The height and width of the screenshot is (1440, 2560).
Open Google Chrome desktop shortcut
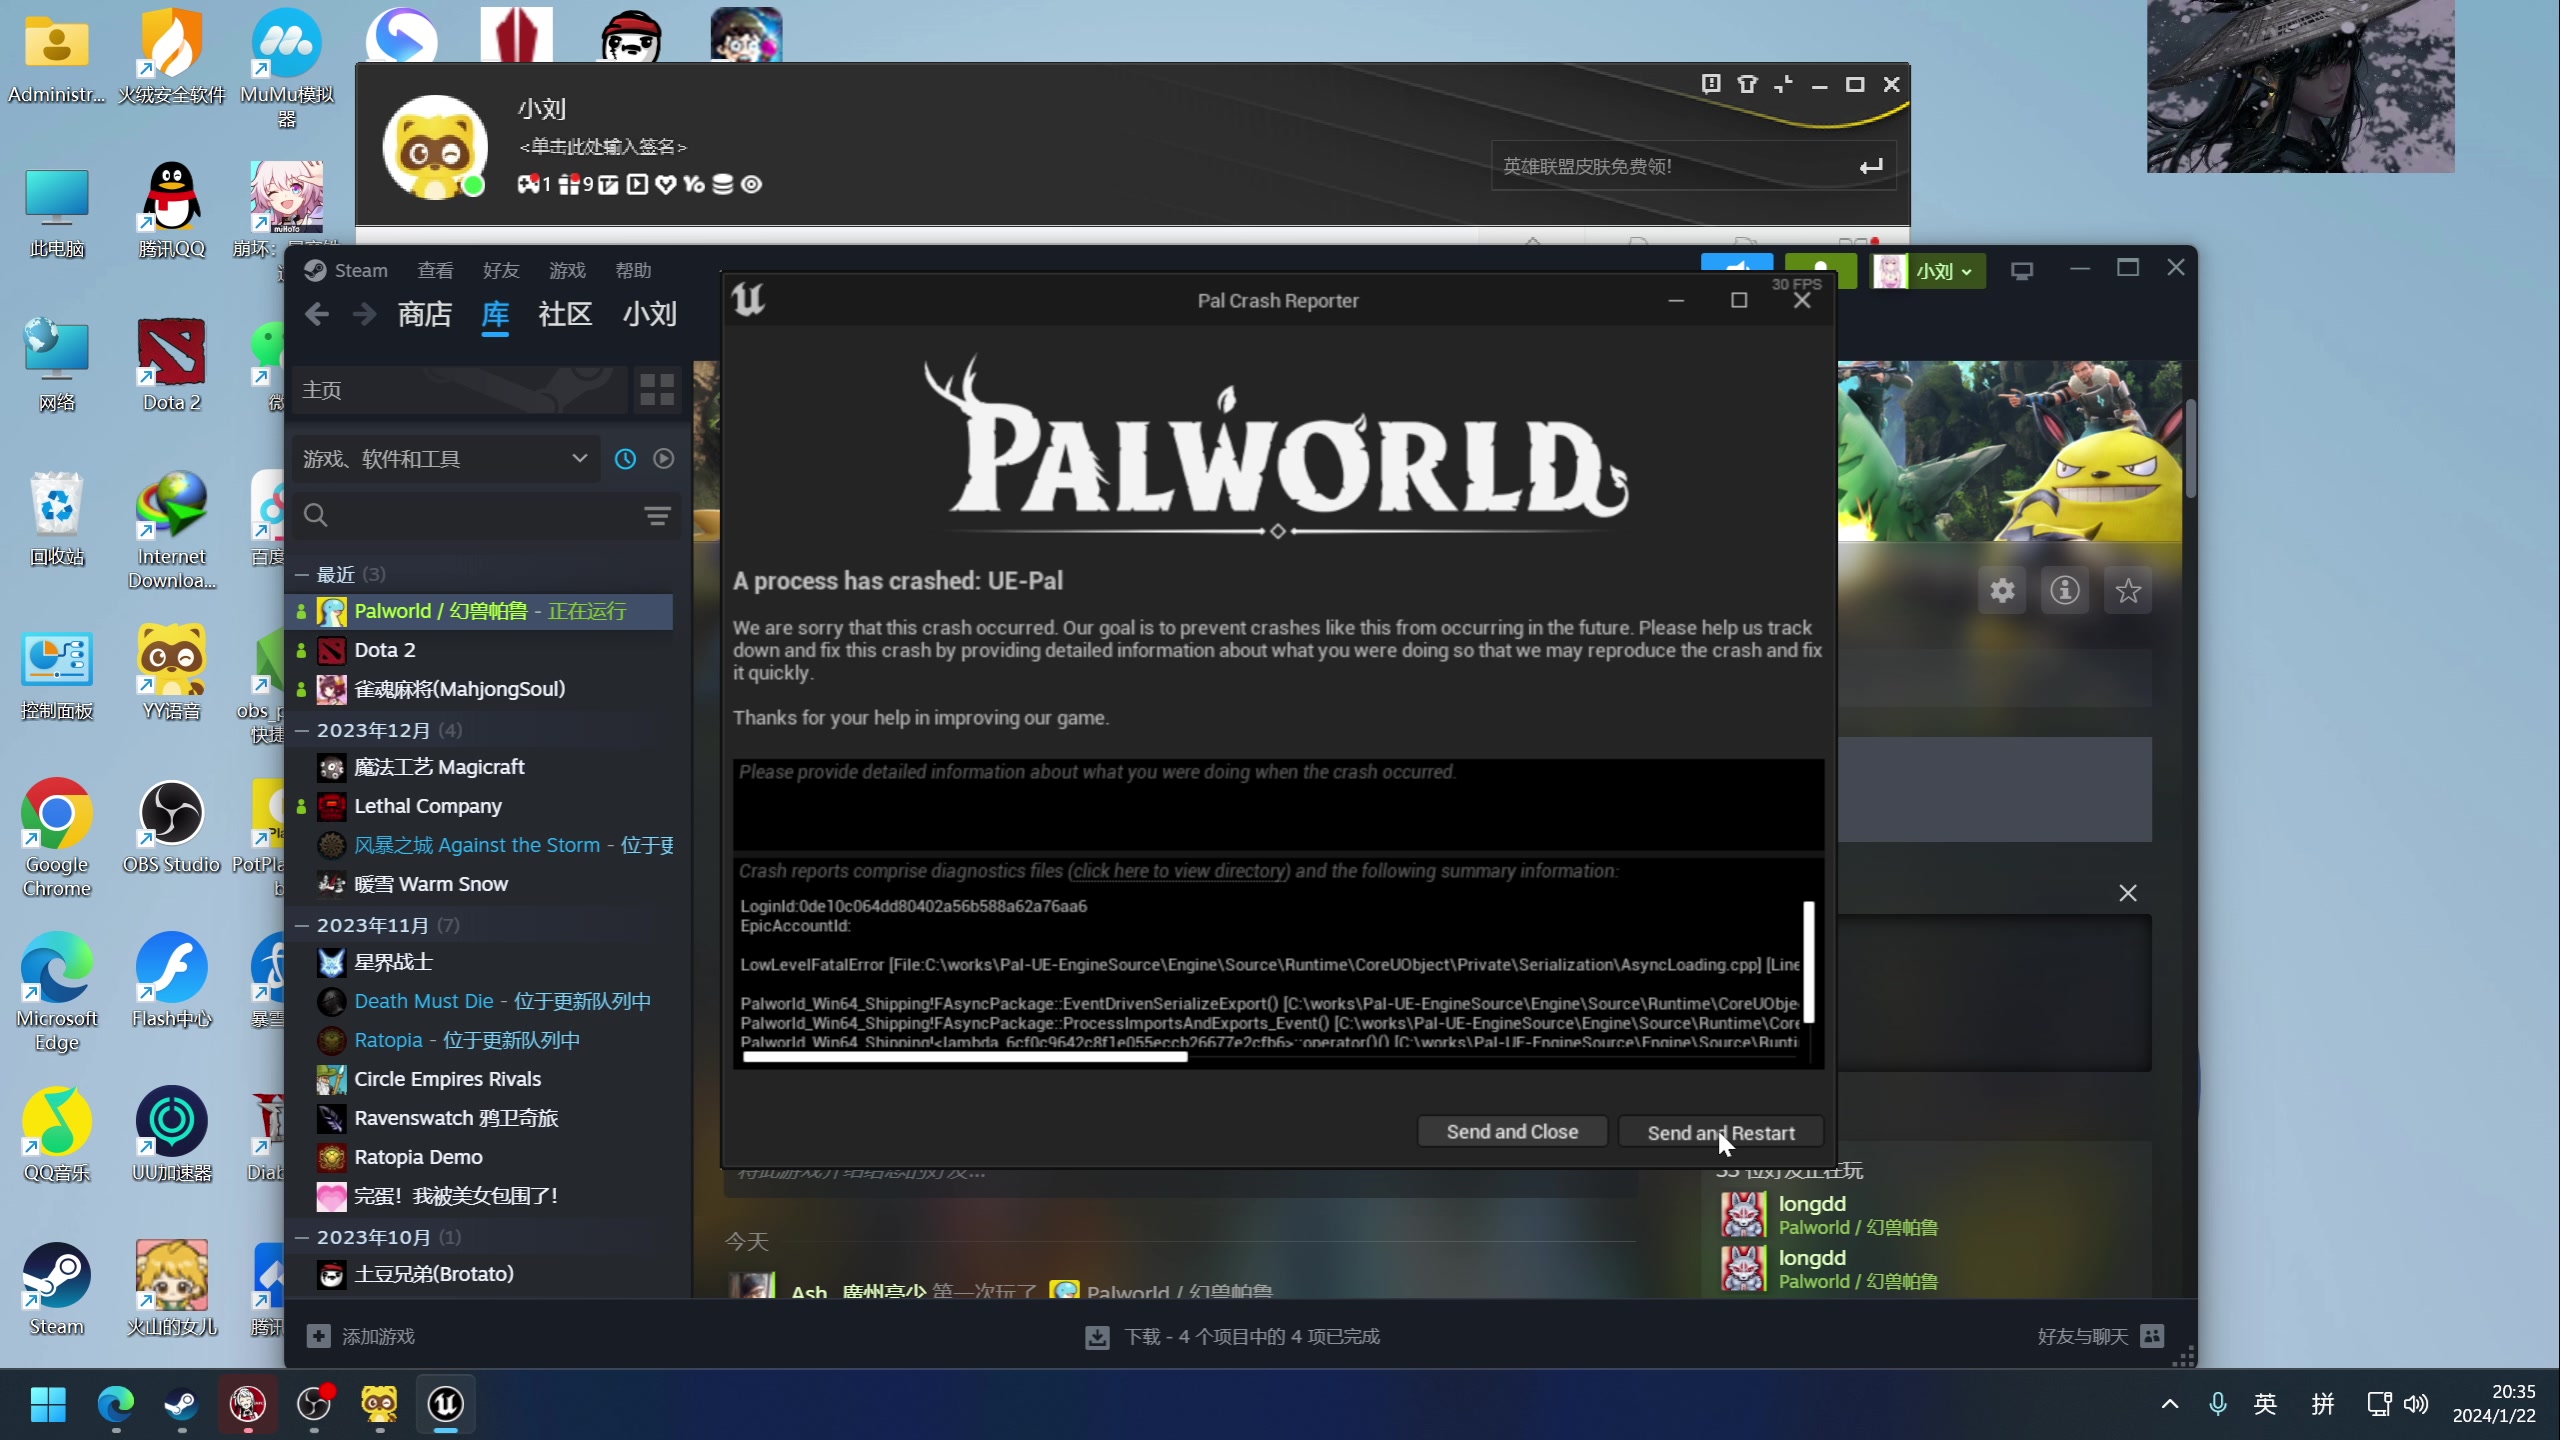tap(57, 838)
